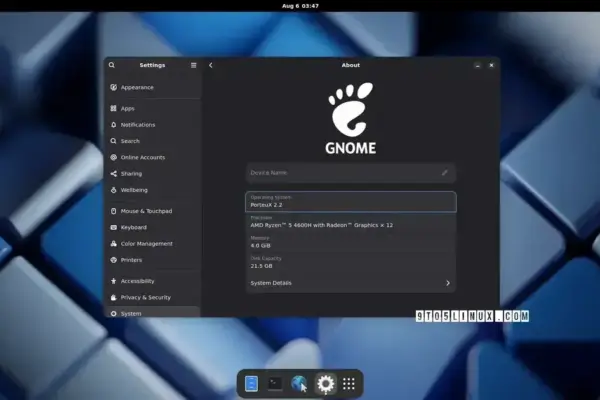The width and height of the screenshot is (600, 400).
Task: Click the Accessibility sidebar icon
Action: [x=114, y=281]
